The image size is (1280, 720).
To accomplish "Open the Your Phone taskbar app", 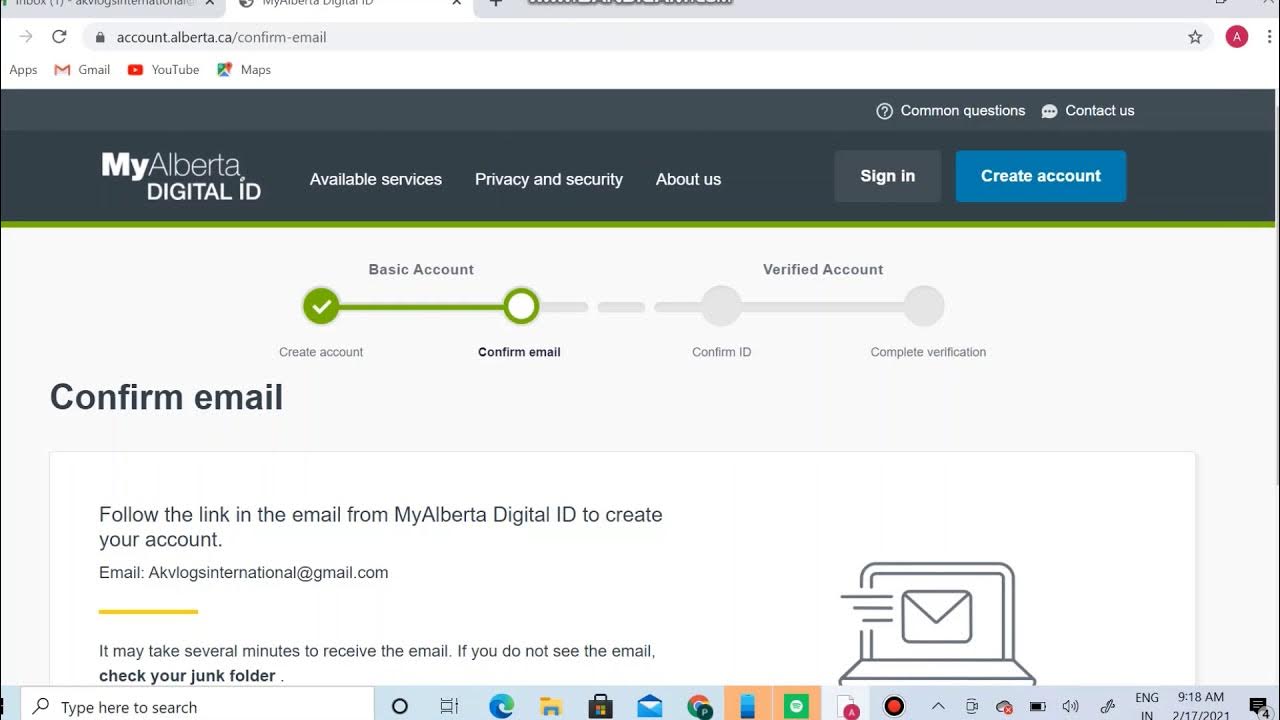I will tap(747, 706).
